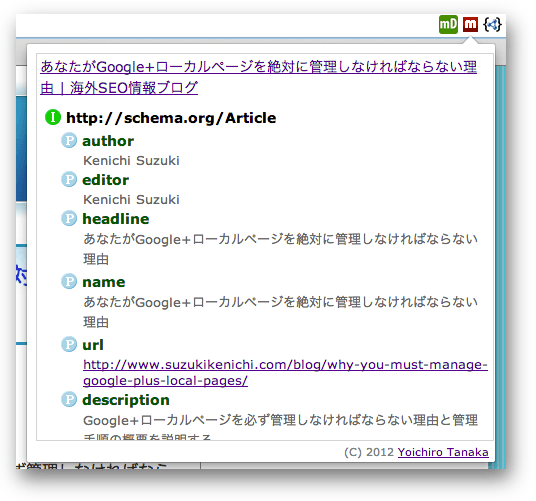This screenshot has width=536, height=501.
Task: Click the Kenichi Suzuki value under editor
Action: coord(131,199)
